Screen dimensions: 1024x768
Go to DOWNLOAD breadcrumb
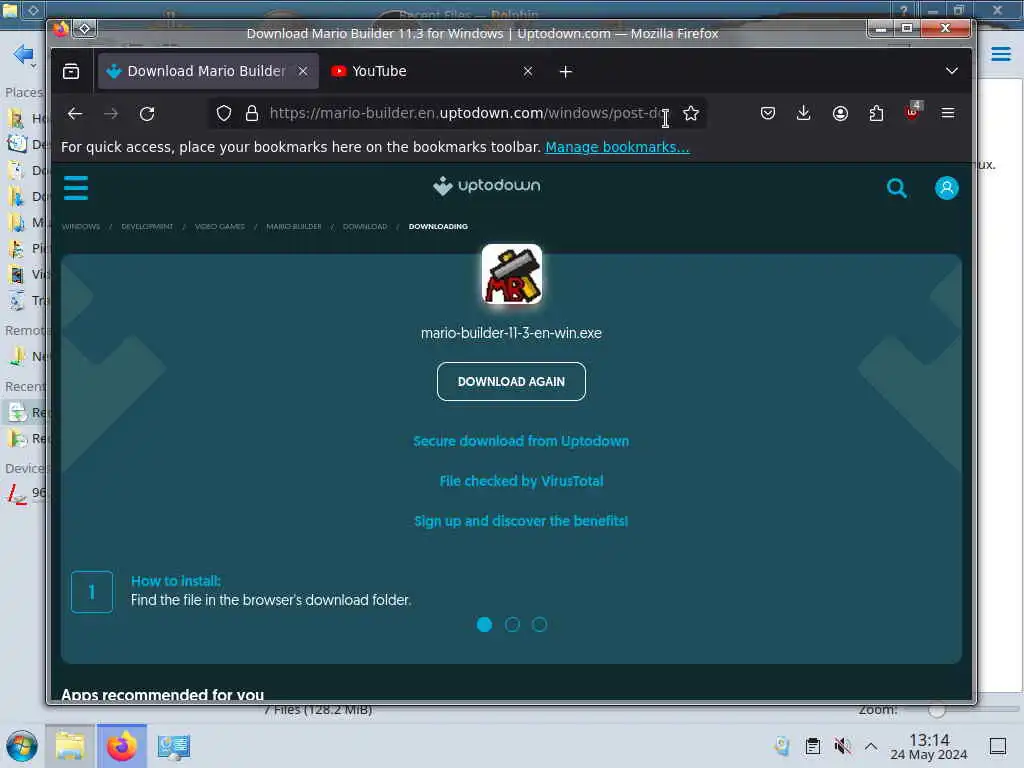point(365,227)
